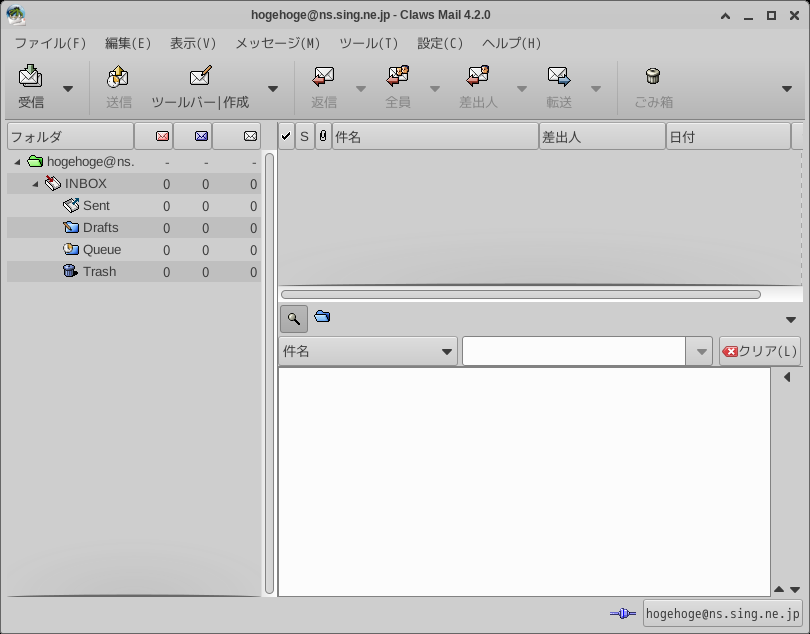Open dropdown arrow next to 転送
810x634 pixels.
596,89
